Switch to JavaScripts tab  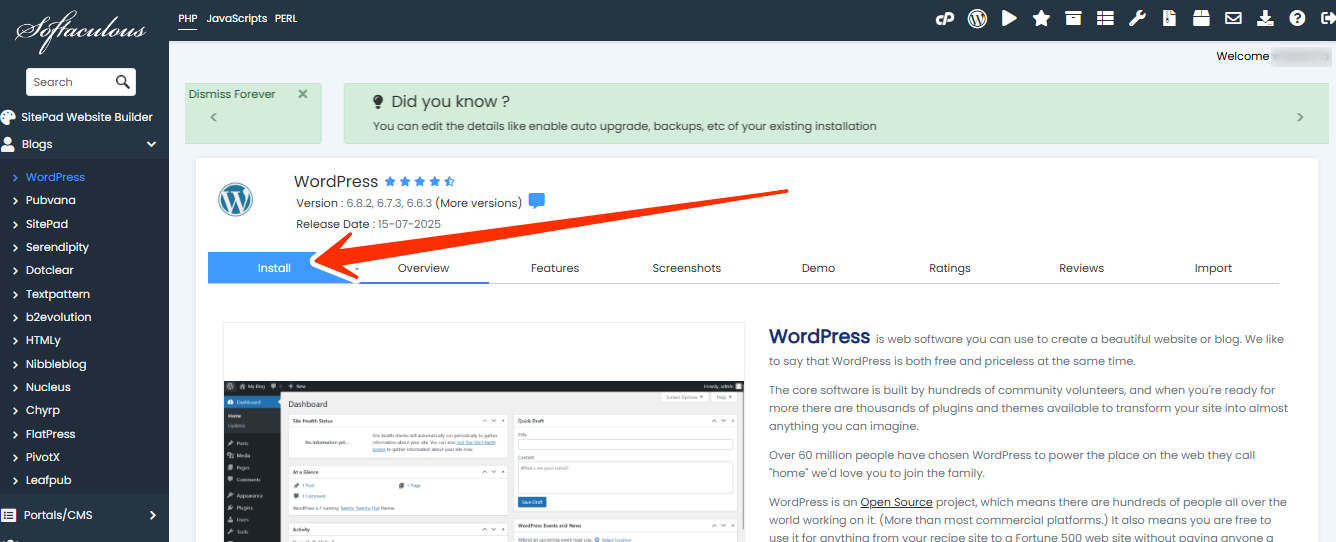(237, 18)
